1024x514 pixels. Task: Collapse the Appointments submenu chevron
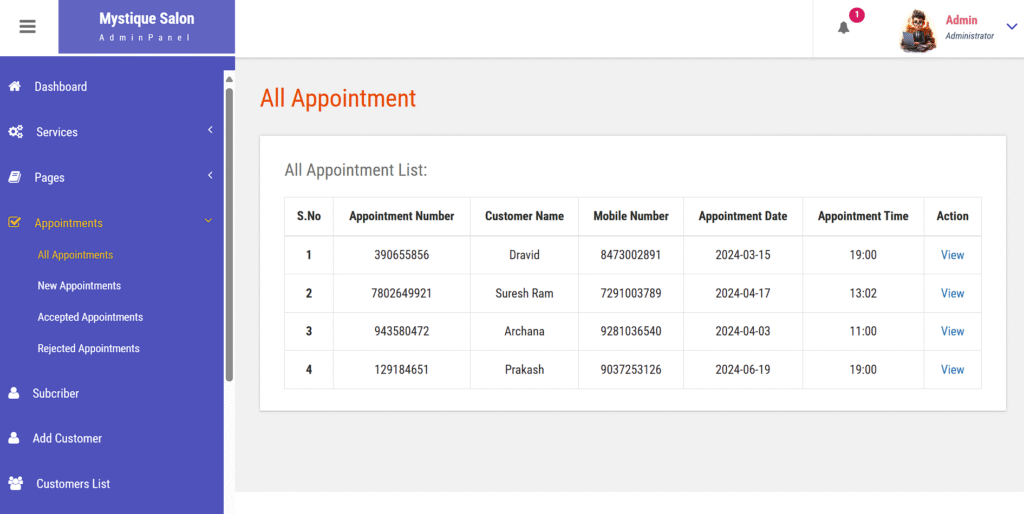[x=208, y=221]
